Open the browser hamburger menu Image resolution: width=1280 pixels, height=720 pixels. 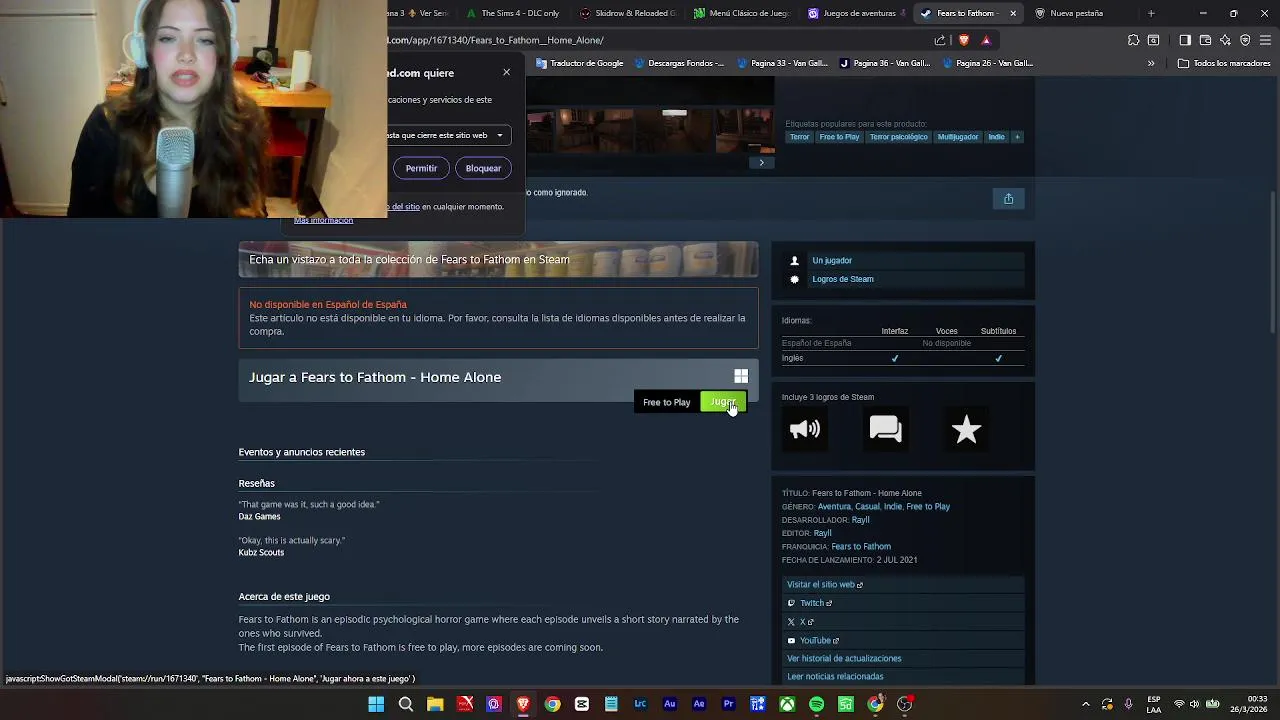[x=1265, y=40]
